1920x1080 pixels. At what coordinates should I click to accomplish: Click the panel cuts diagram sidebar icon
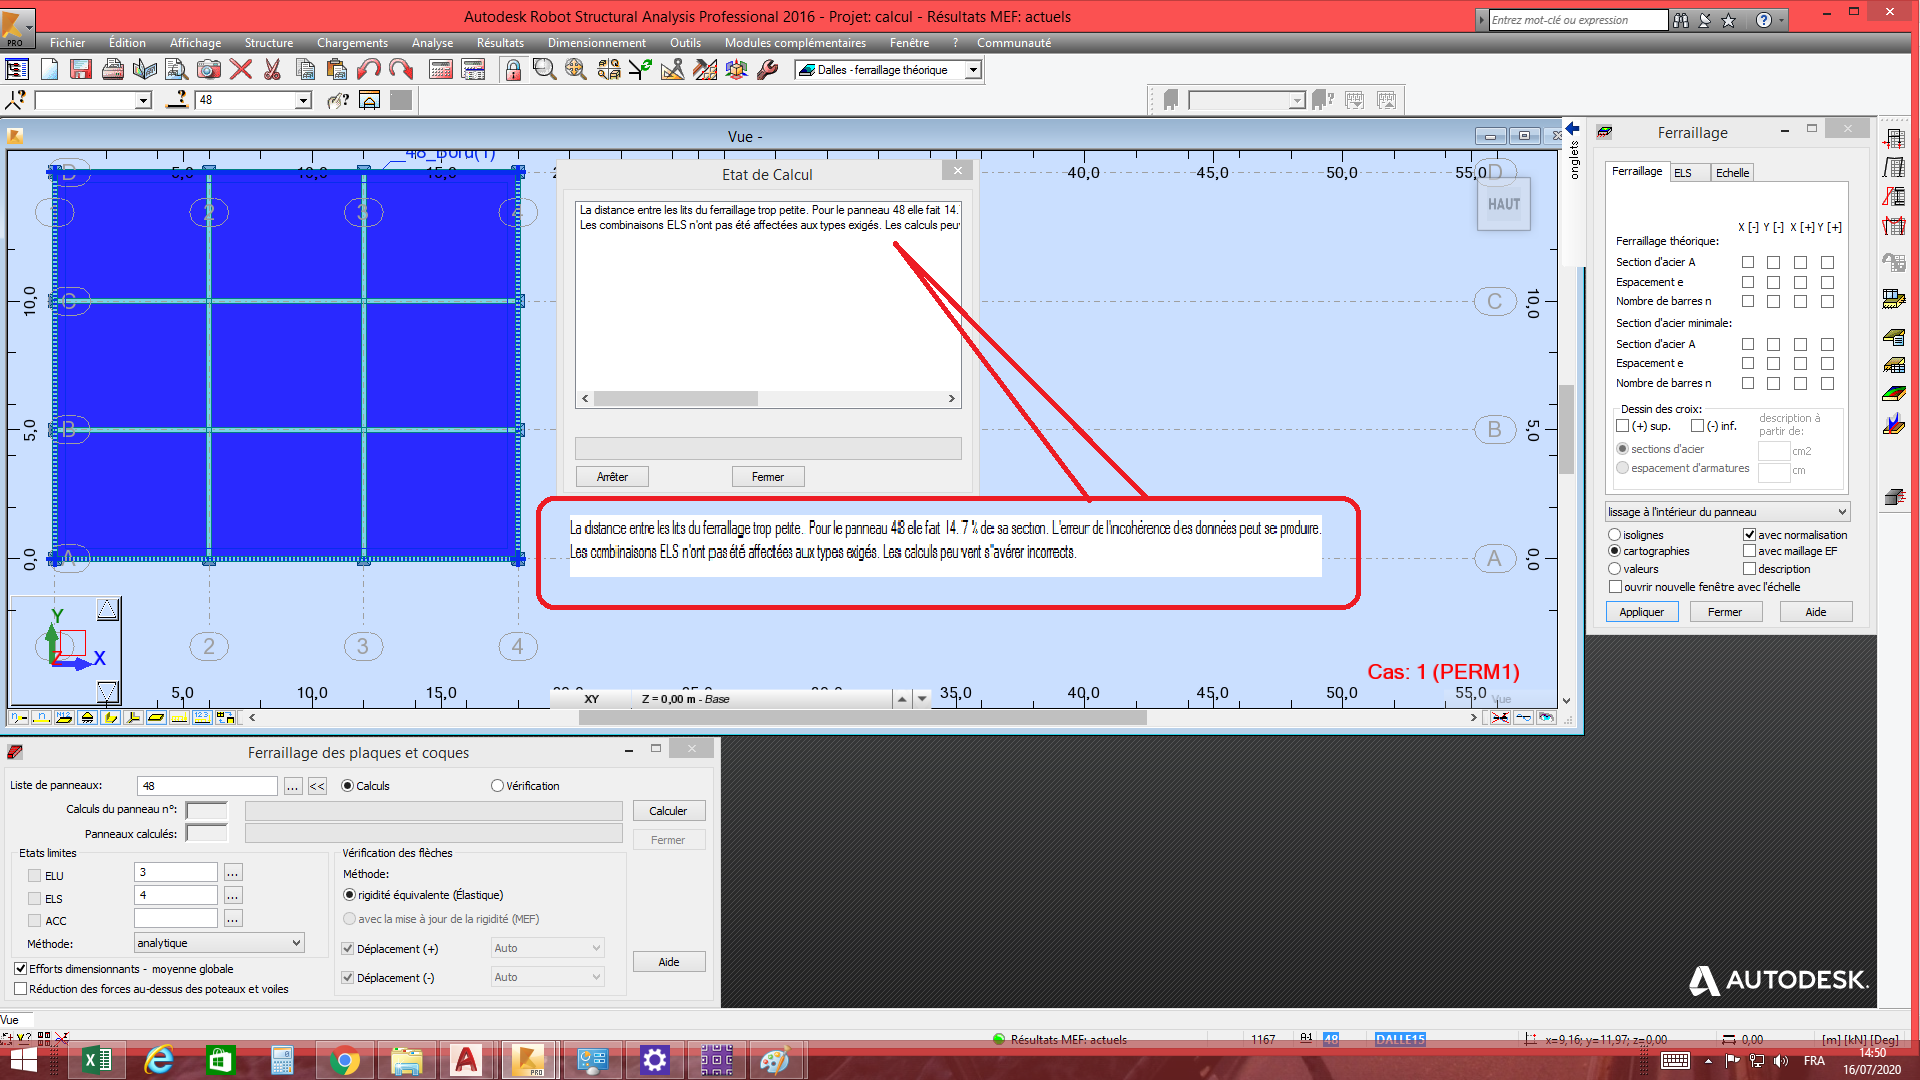(x=1894, y=425)
